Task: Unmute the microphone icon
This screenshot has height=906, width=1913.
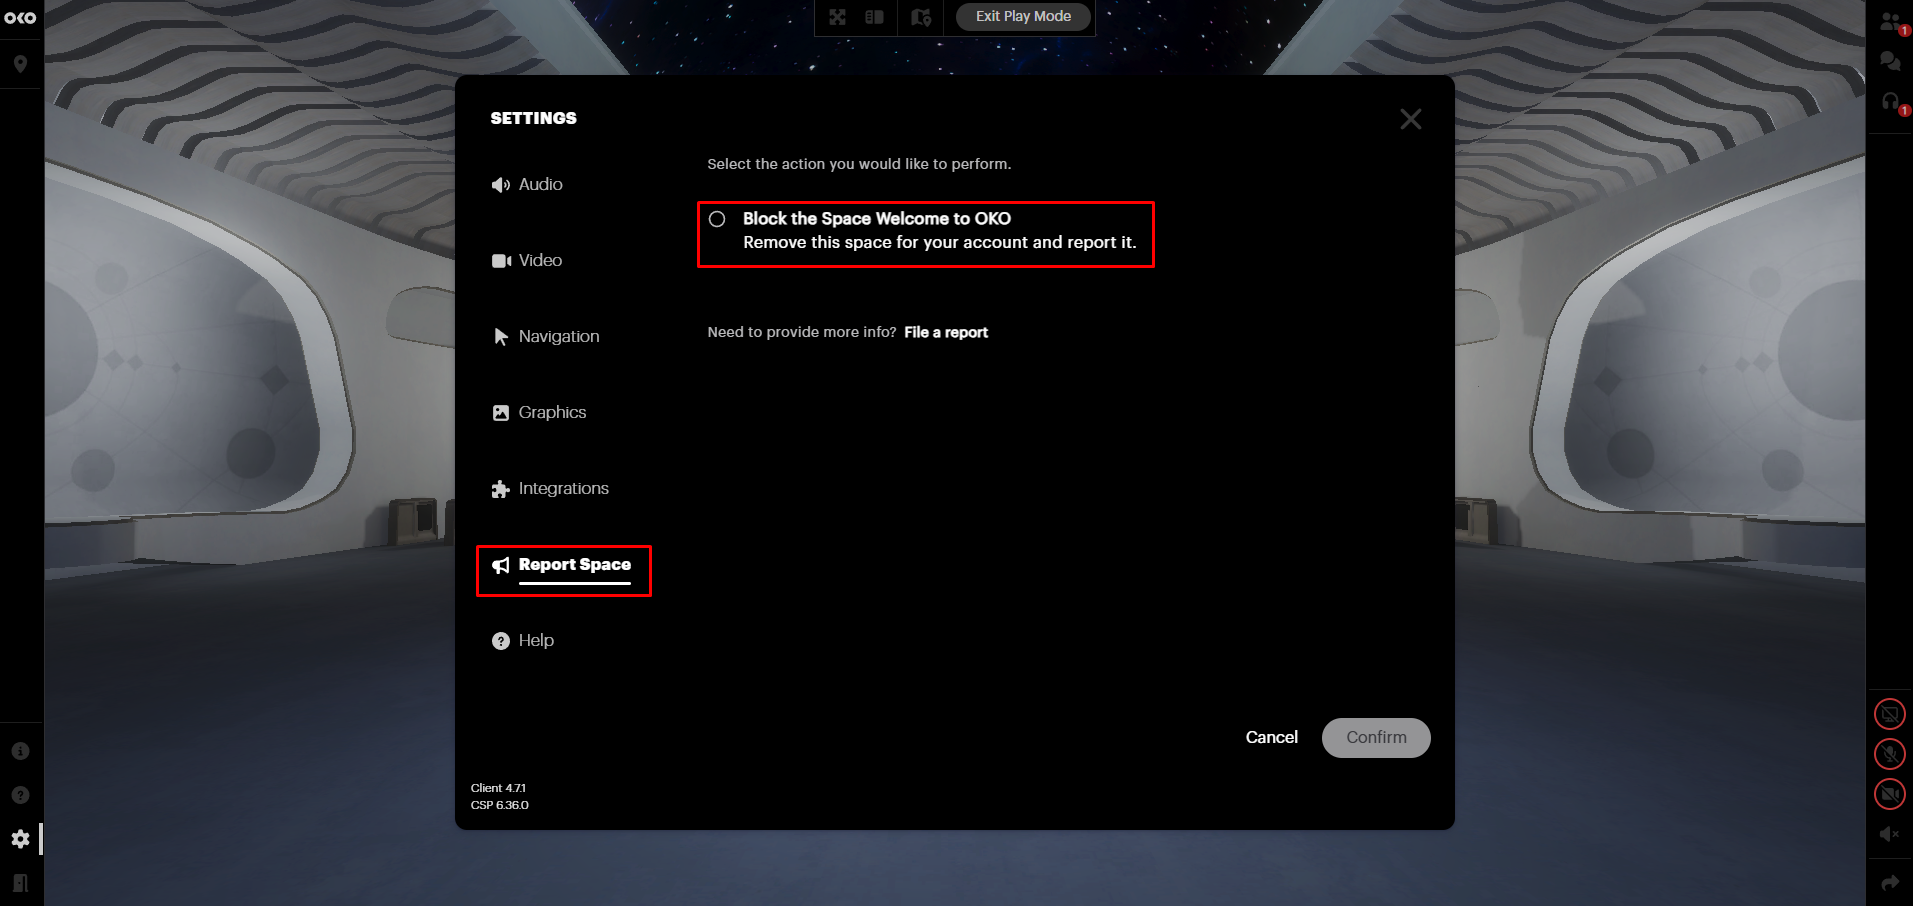Action: (1889, 754)
